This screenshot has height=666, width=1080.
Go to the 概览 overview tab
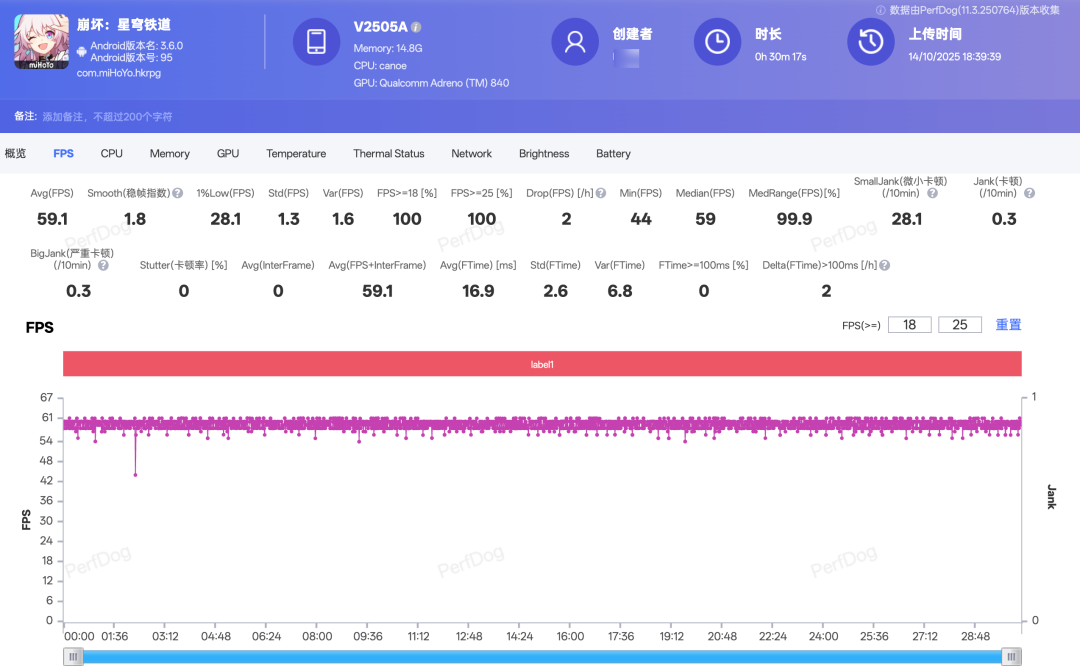pos(15,154)
